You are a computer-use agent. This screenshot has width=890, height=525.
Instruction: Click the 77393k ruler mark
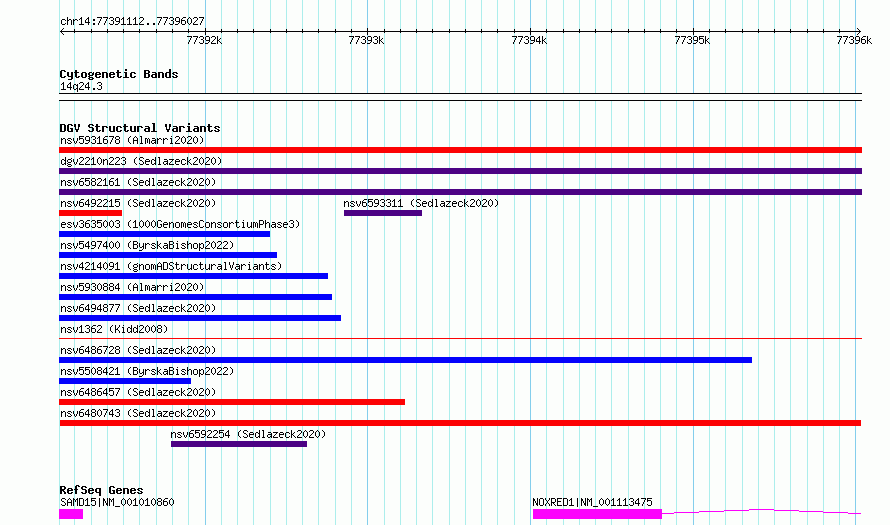pyautogui.click(x=366, y=40)
